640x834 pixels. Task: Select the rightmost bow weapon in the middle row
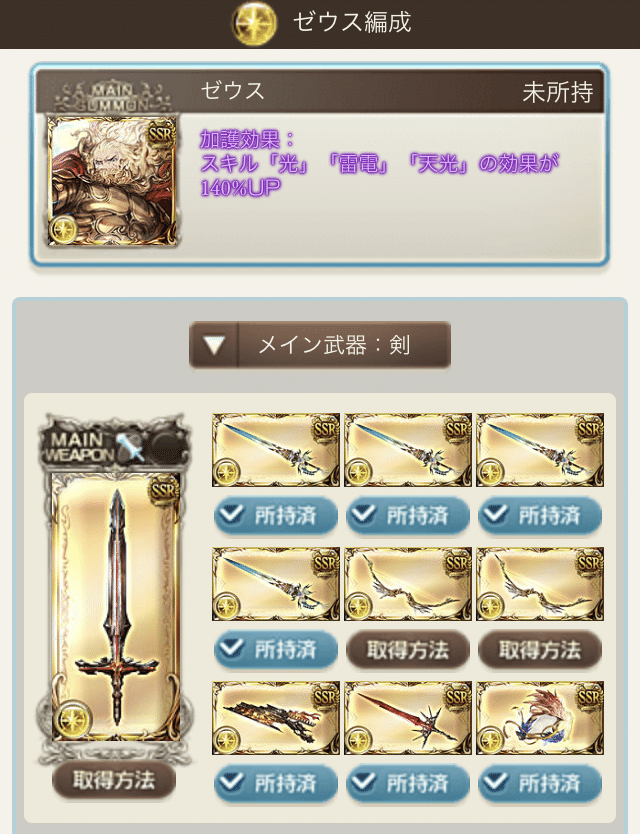[539, 584]
